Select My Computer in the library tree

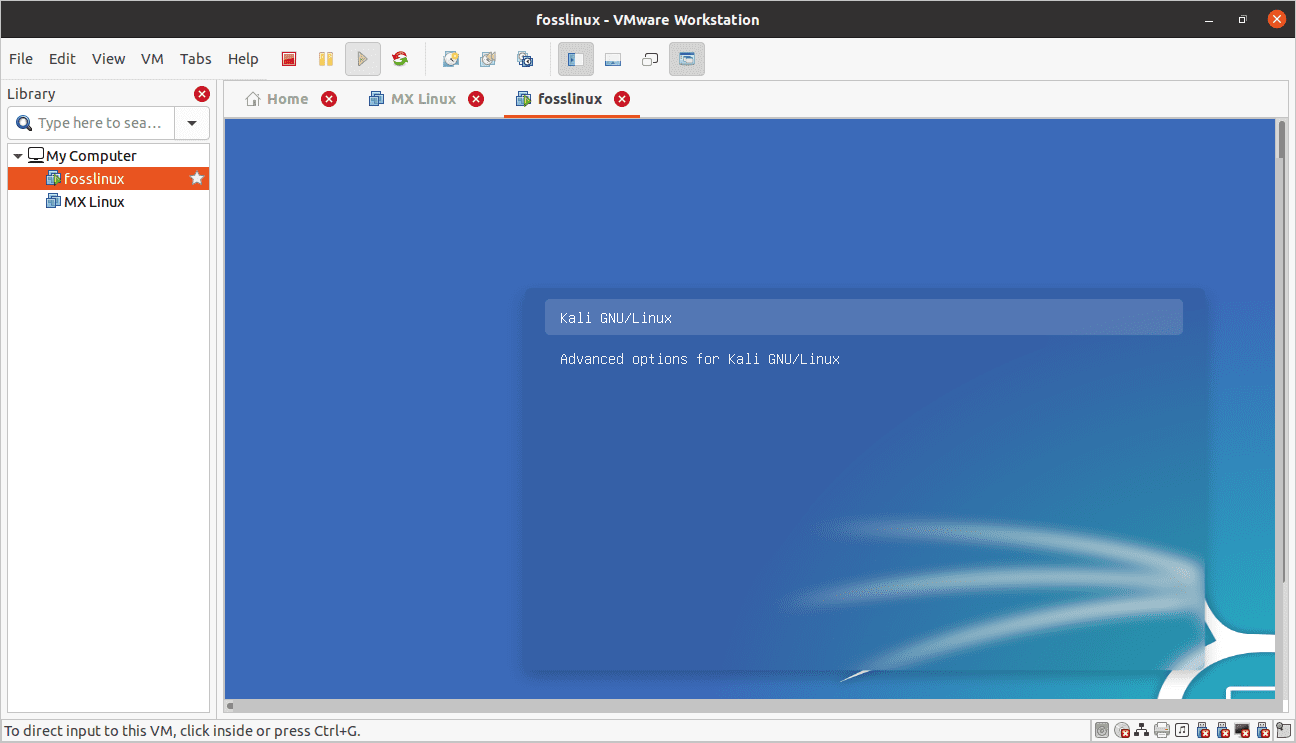[x=91, y=156]
